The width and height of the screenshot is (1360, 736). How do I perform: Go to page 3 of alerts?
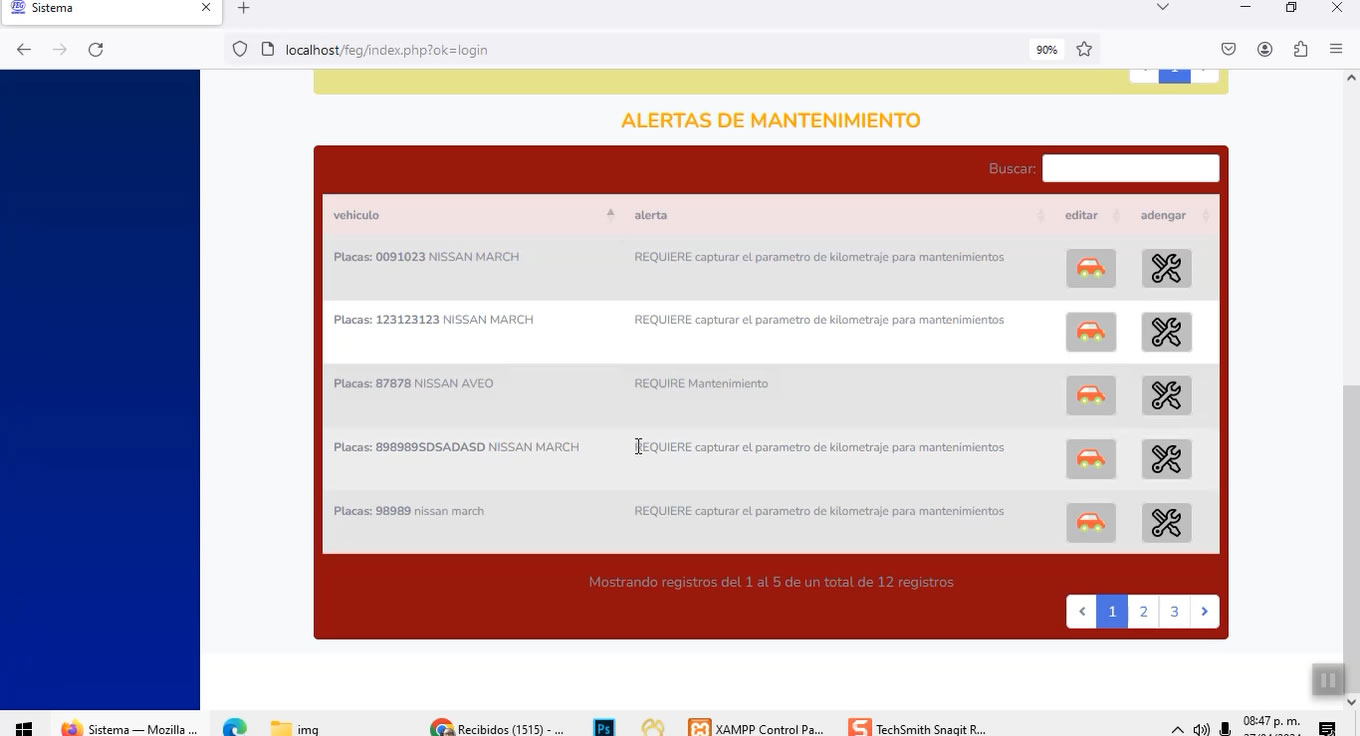point(1174,612)
